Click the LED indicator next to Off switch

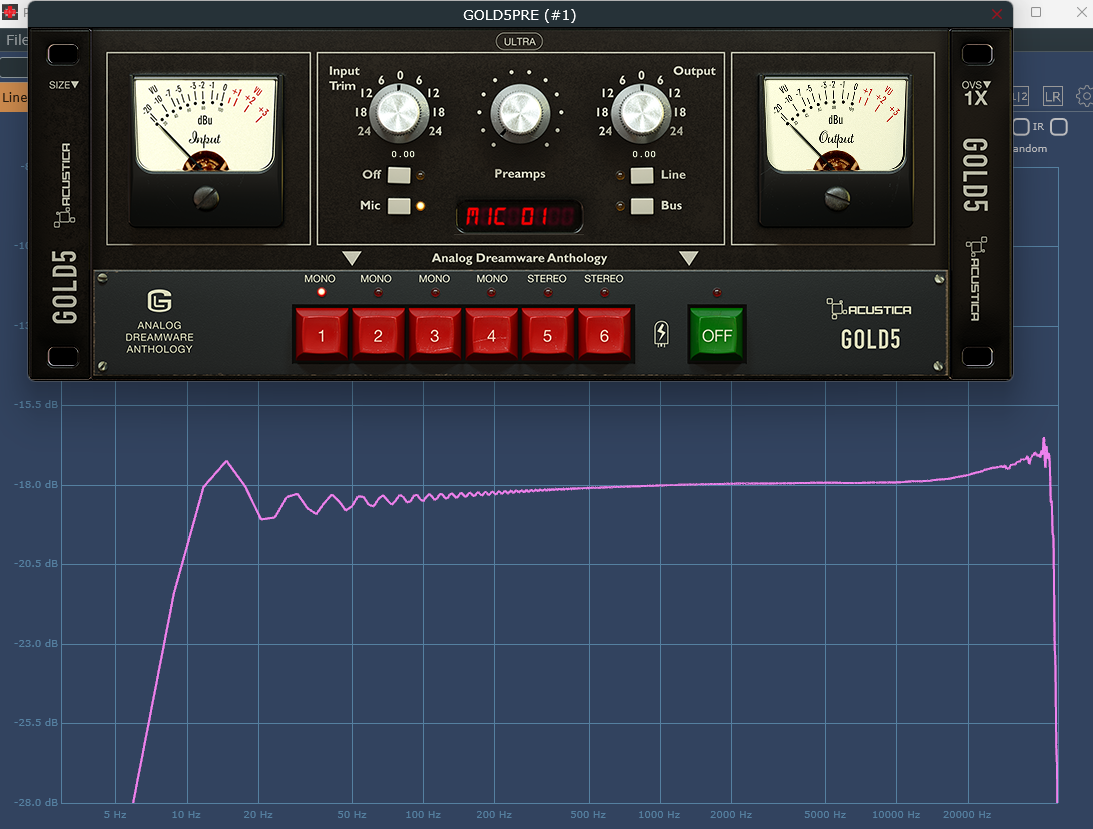point(420,175)
